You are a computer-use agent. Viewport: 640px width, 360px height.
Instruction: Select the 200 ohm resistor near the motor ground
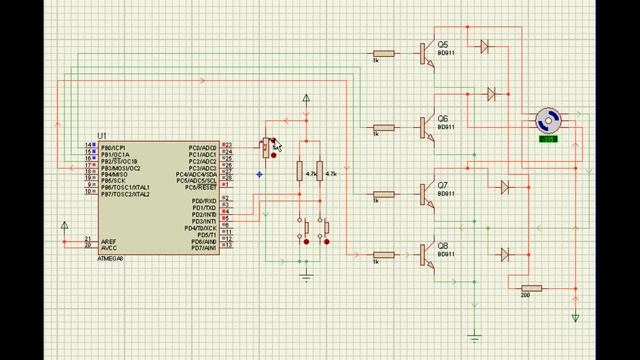tap(531, 289)
